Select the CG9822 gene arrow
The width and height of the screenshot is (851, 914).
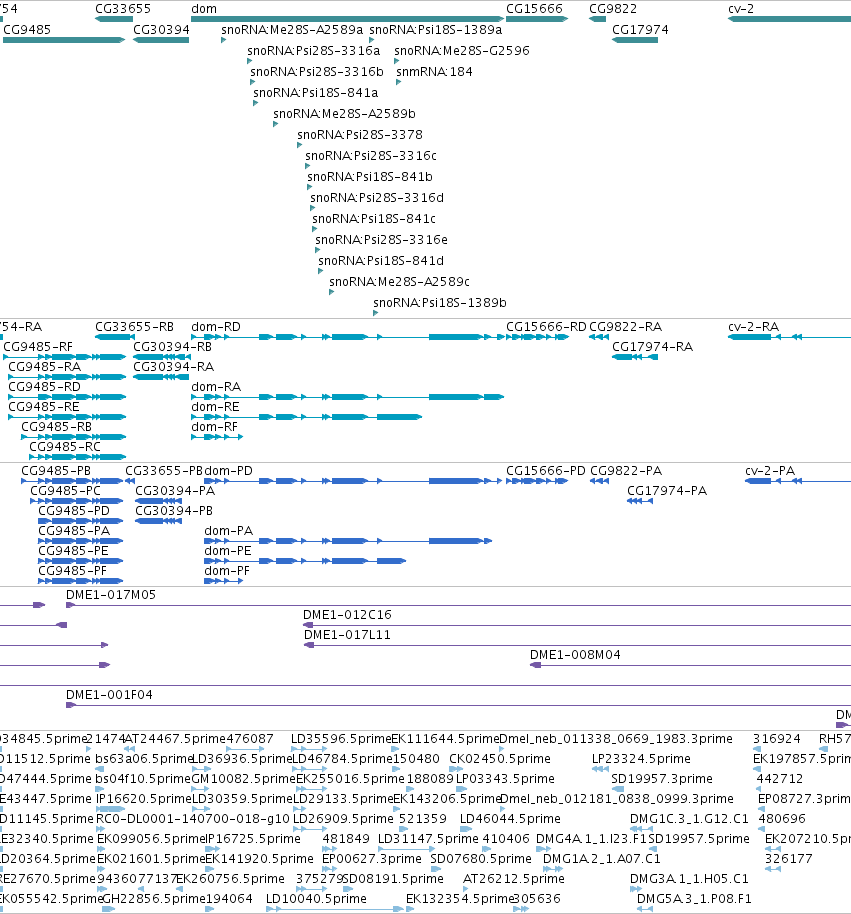597,19
